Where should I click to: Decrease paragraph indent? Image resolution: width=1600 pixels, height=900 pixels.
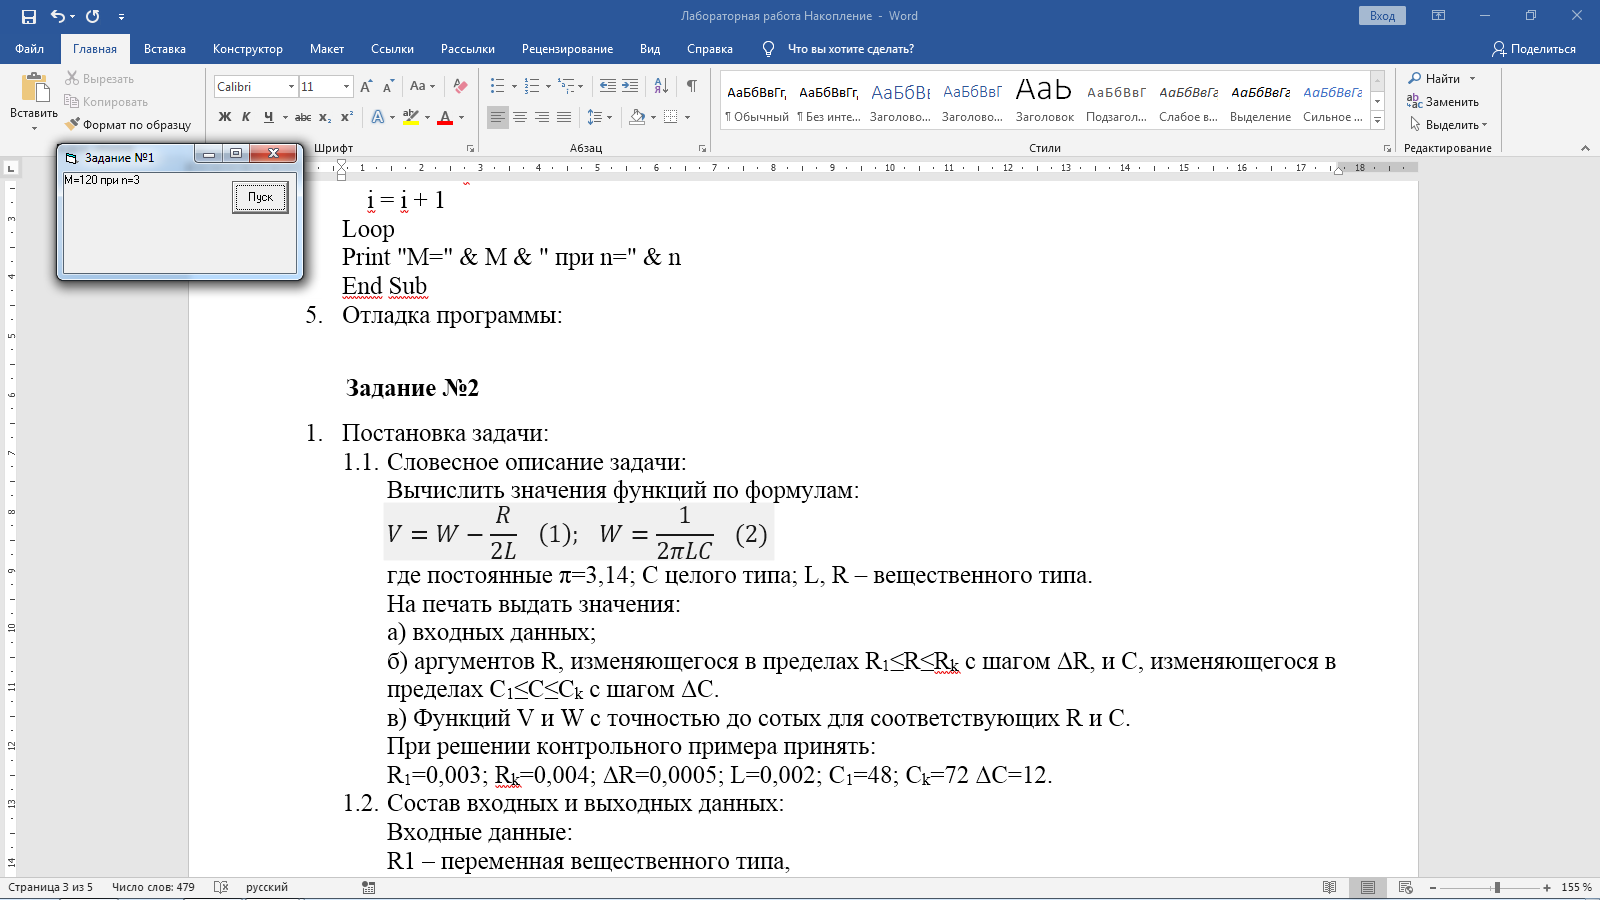(608, 86)
